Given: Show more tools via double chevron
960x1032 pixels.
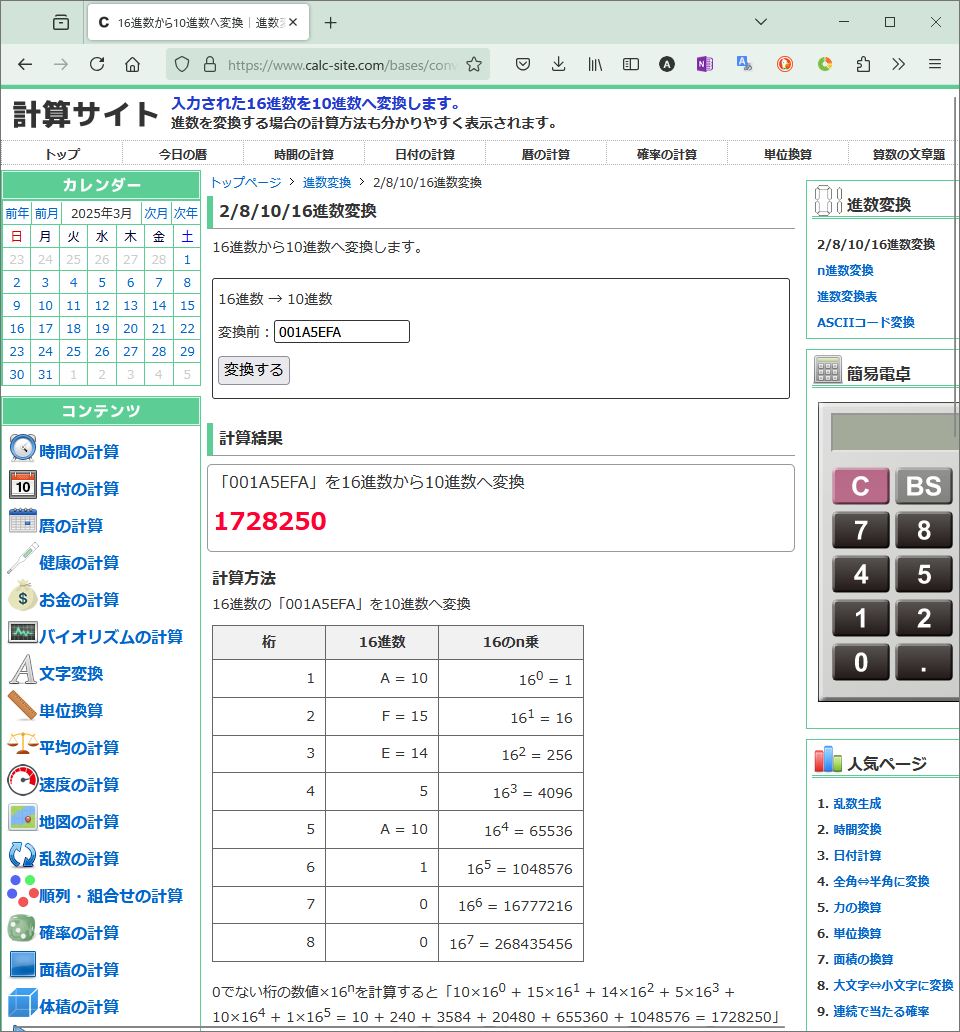Looking at the screenshot, I should tap(899, 64).
